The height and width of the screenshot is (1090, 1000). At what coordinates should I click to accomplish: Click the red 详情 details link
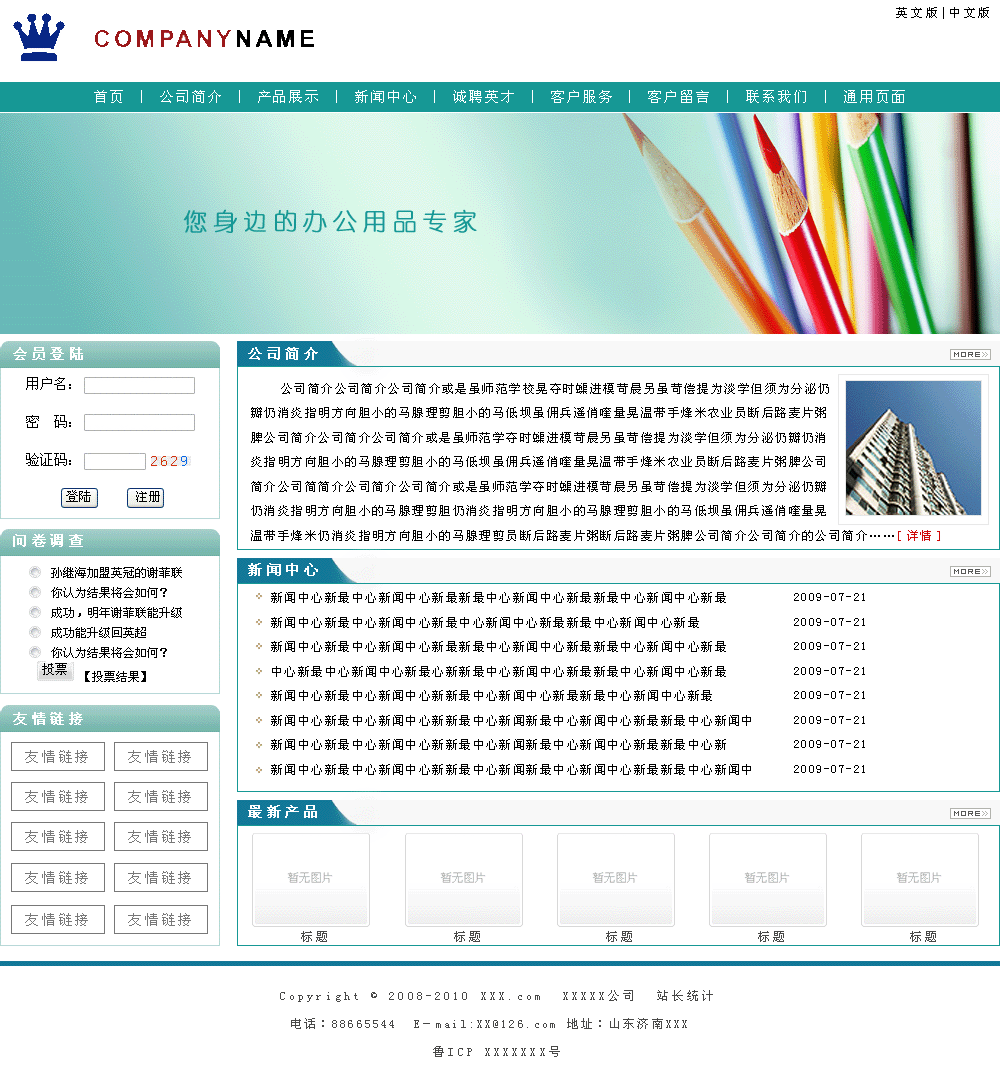[919, 536]
